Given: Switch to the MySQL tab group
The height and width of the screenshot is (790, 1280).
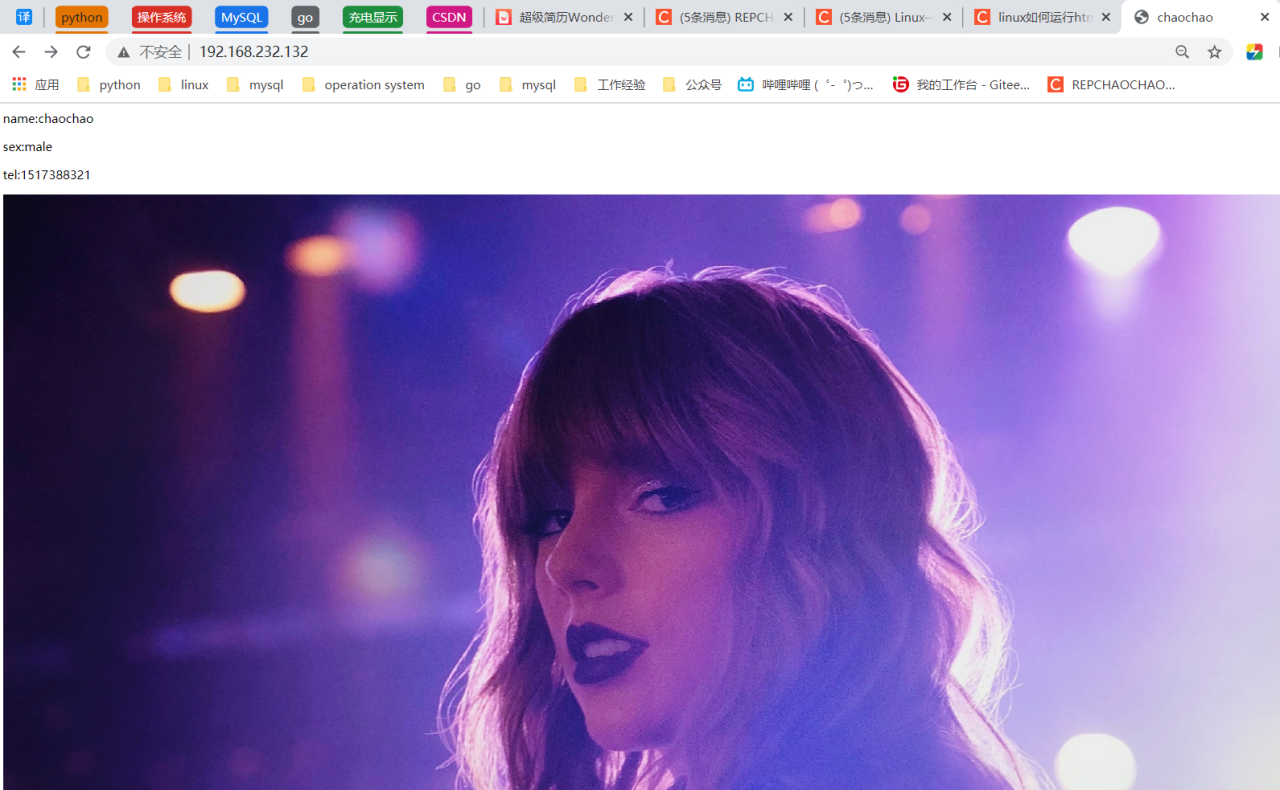Looking at the screenshot, I should click(x=241, y=17).
